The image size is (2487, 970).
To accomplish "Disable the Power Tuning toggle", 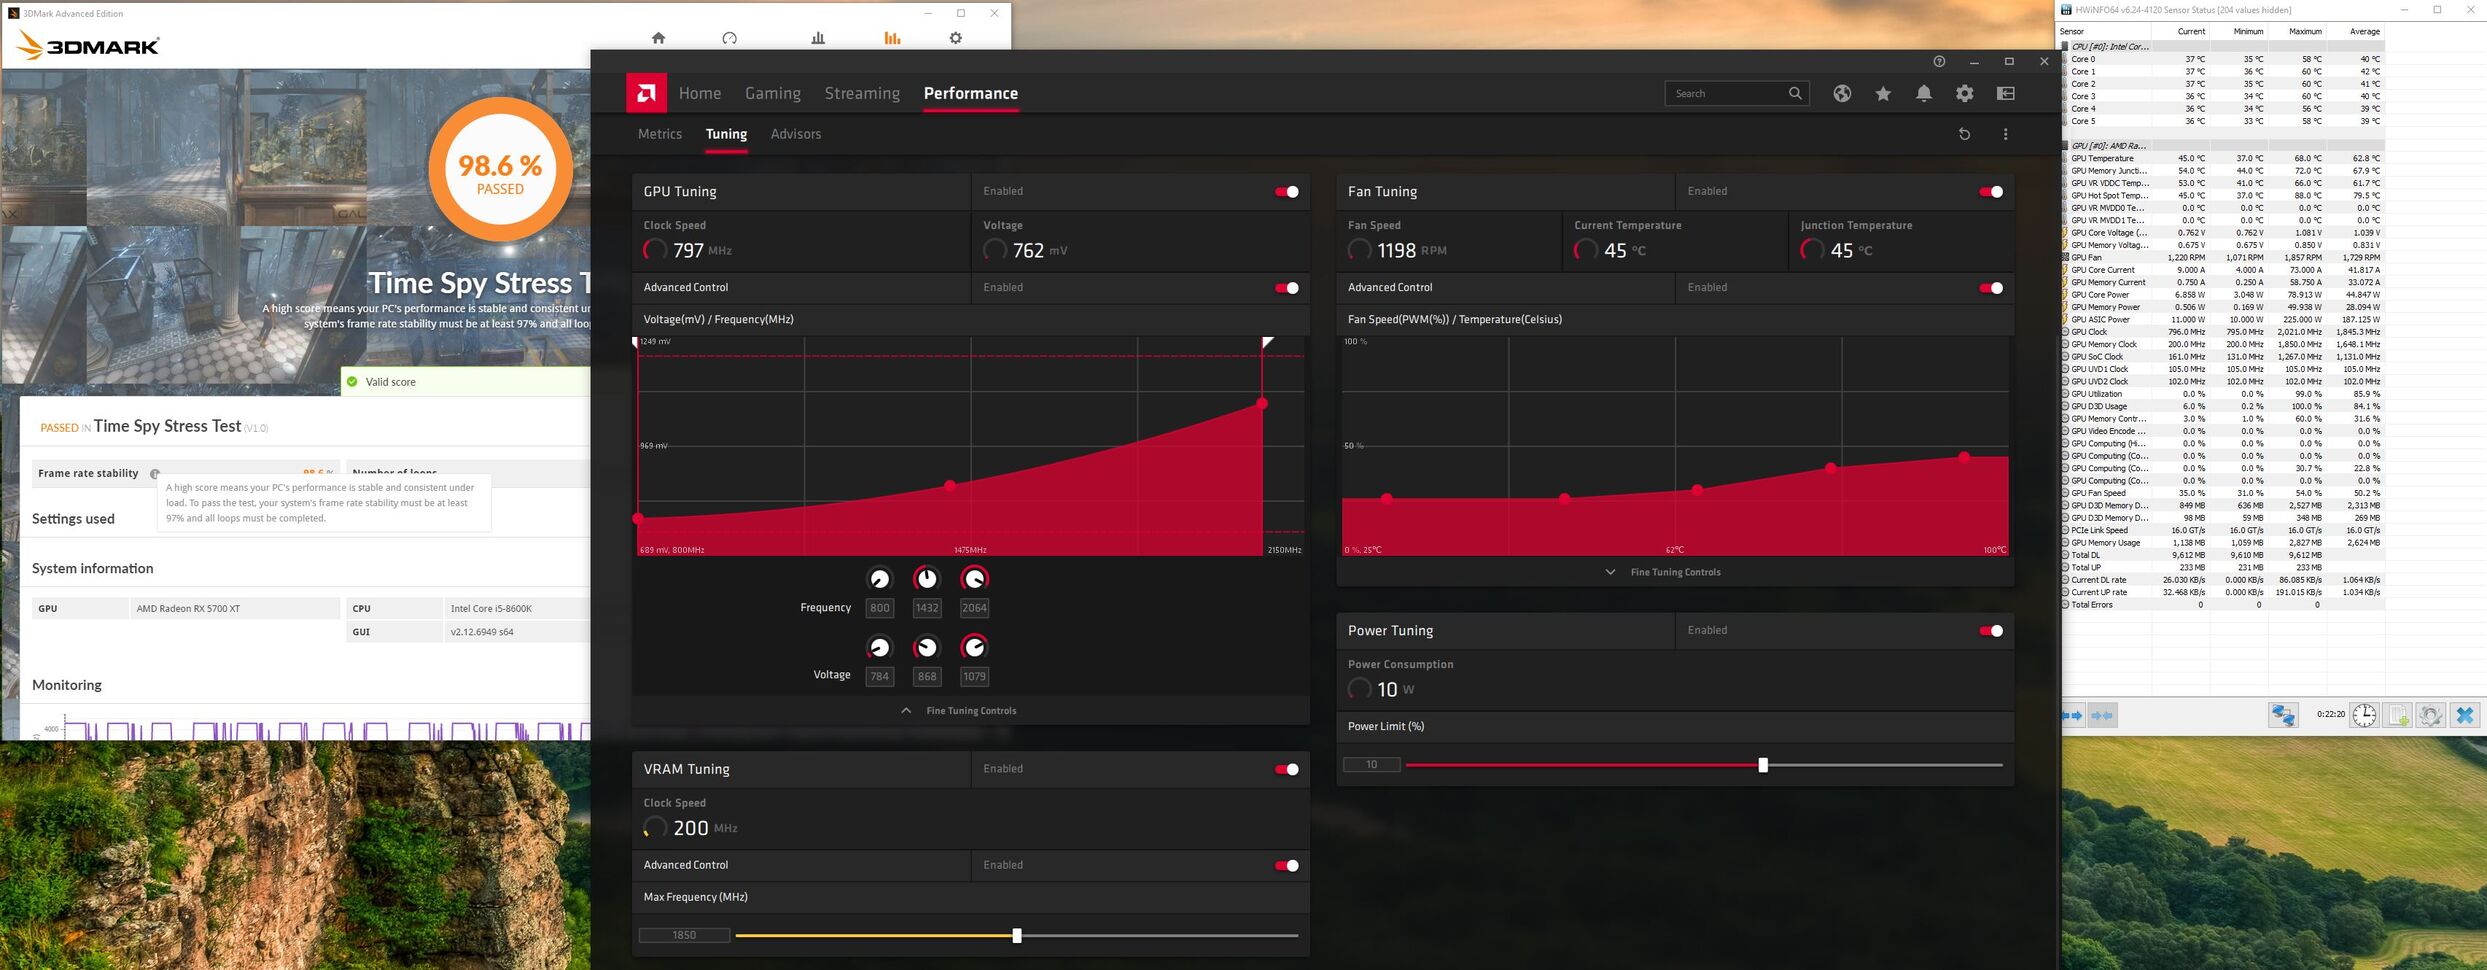I will [x=1991, y=631].
